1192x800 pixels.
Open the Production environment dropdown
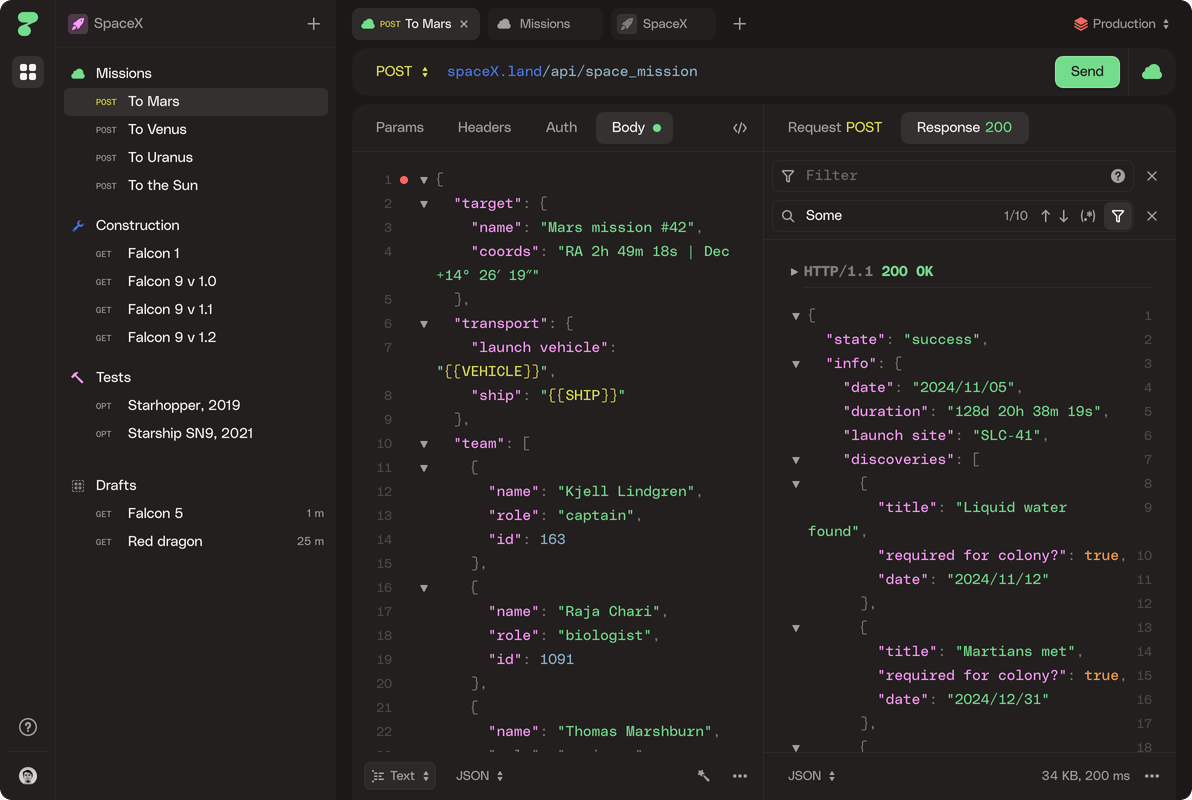tap(1120, 23)
